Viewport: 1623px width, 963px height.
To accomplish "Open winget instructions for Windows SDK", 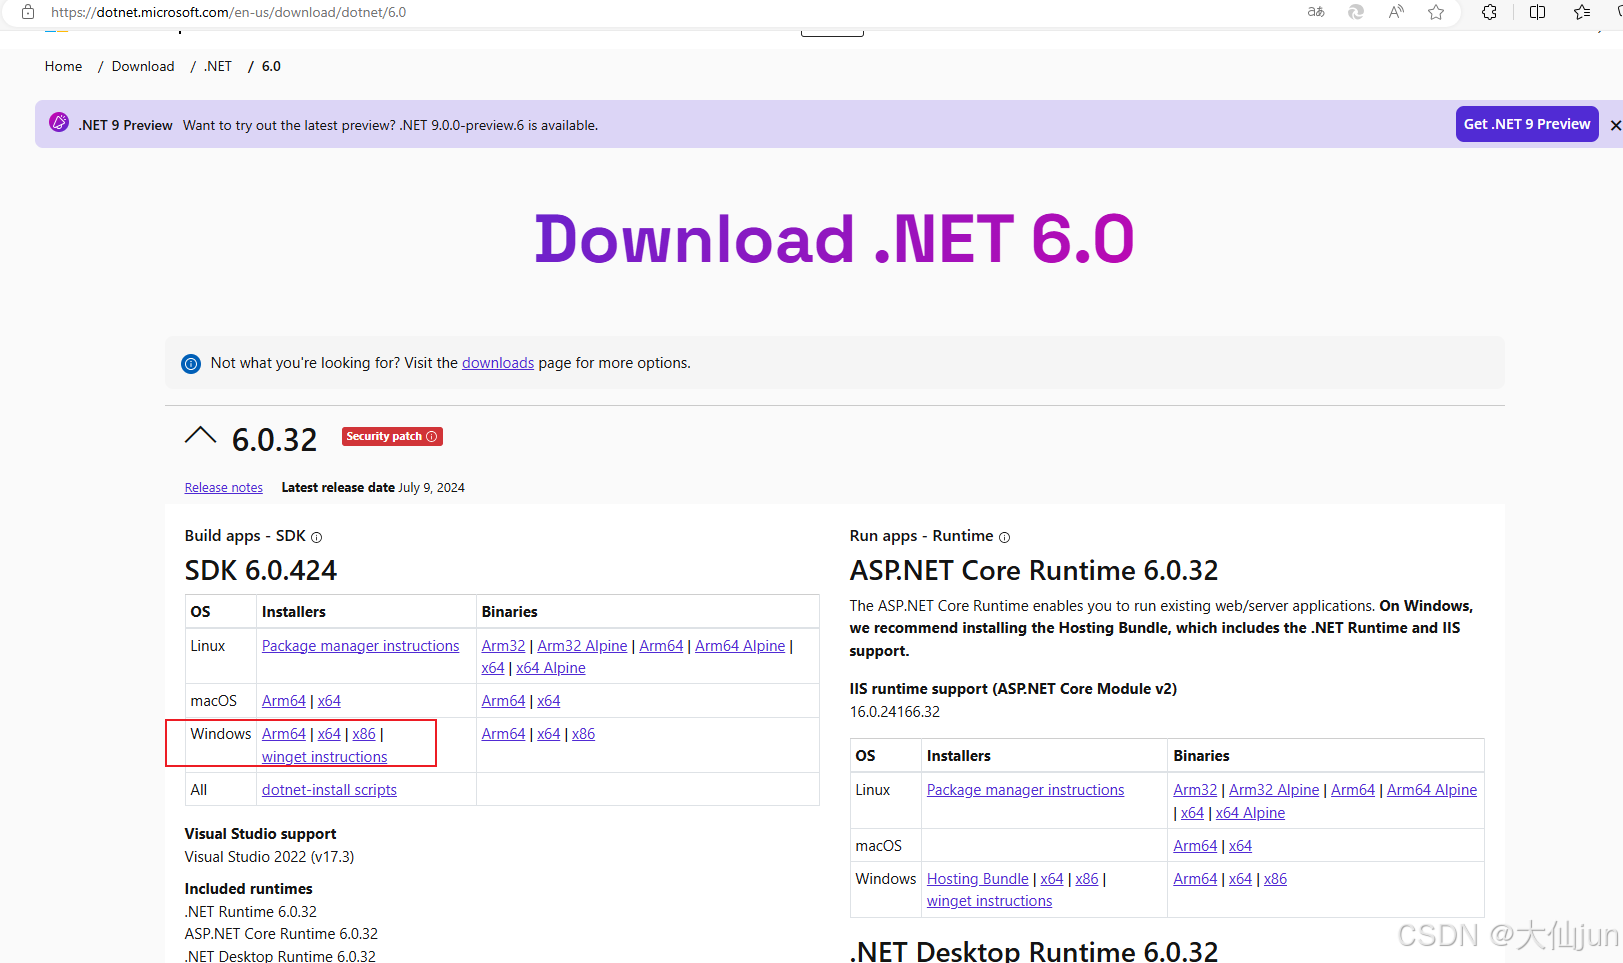I will click(x=323, y=757).
